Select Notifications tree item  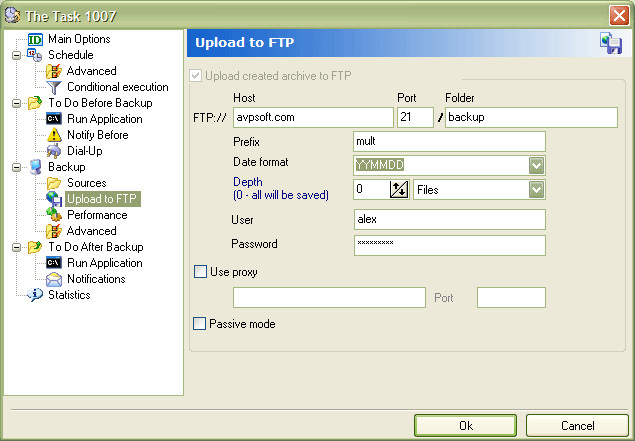pos(96,279)
